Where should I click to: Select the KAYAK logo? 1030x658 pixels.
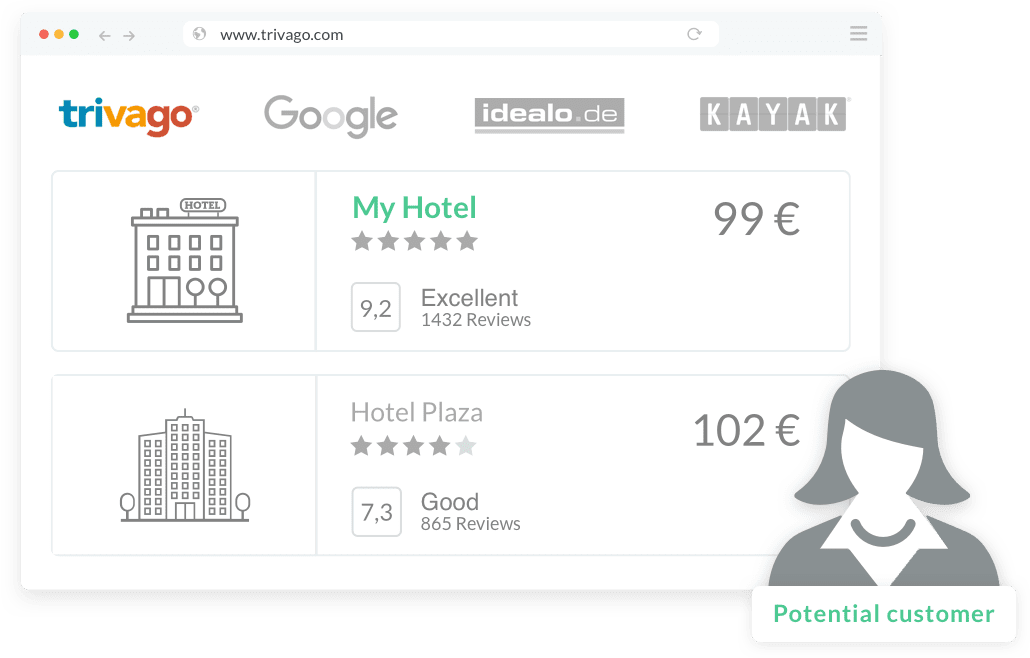(774, 114)
